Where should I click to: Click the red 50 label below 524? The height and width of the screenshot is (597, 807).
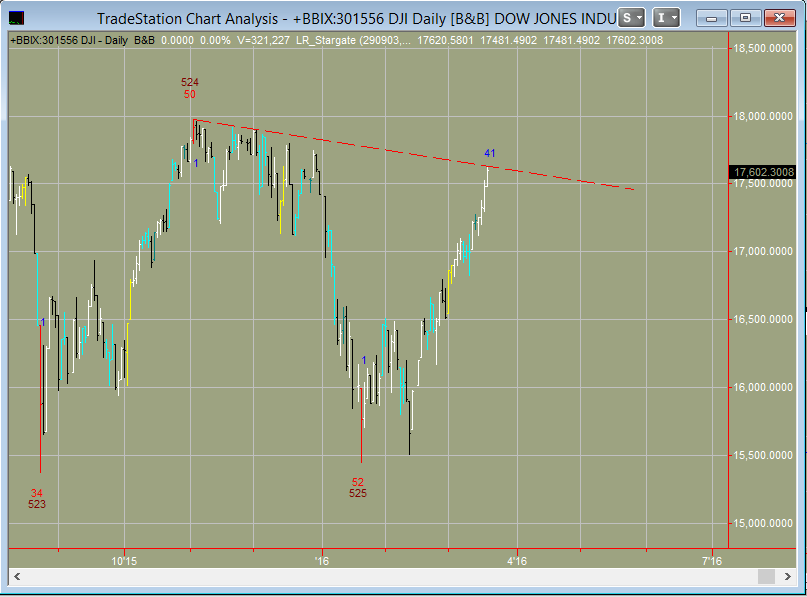click(190, 94)
